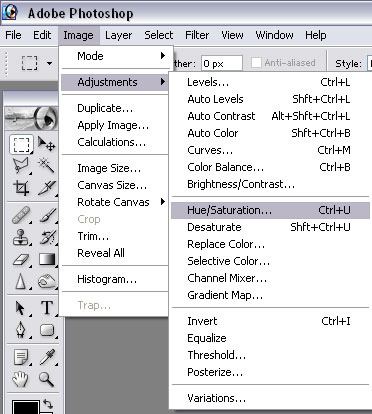Image resolution: width=372 pixels, height=414 pixels.
Task: Select the Pen tool
Action: [x=21, y=331]
